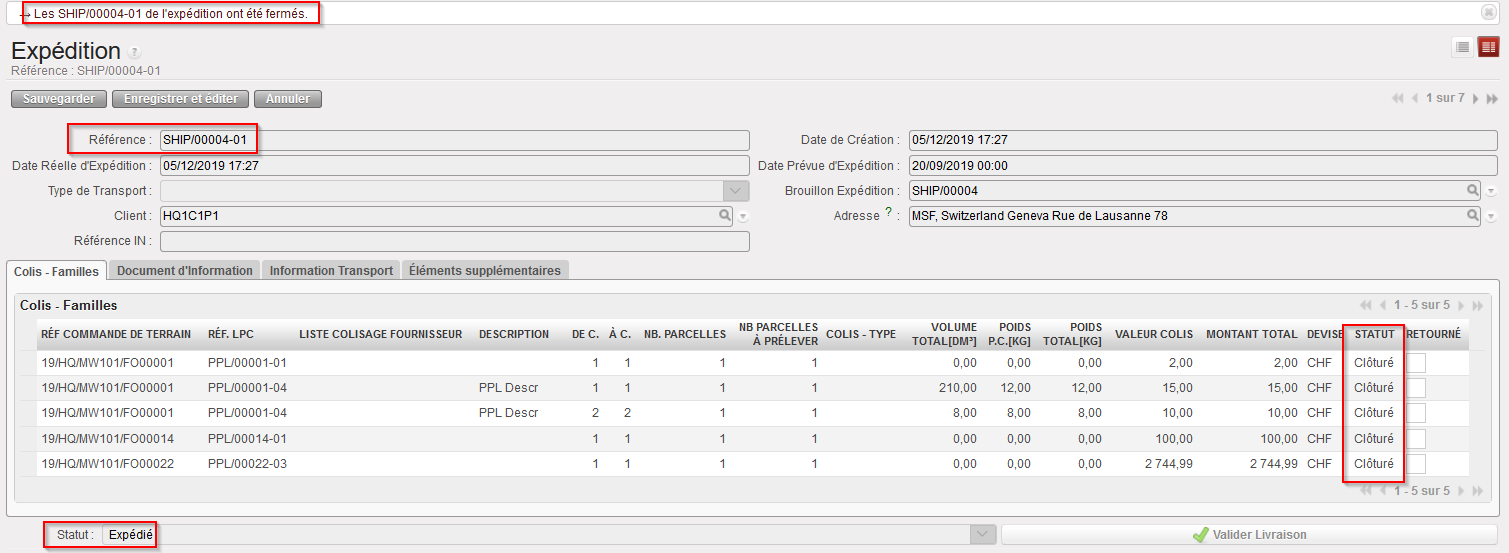Switch to list view icon
Image resolution: width=1509 pixels, height=553 pixels.
(1462, 47)
